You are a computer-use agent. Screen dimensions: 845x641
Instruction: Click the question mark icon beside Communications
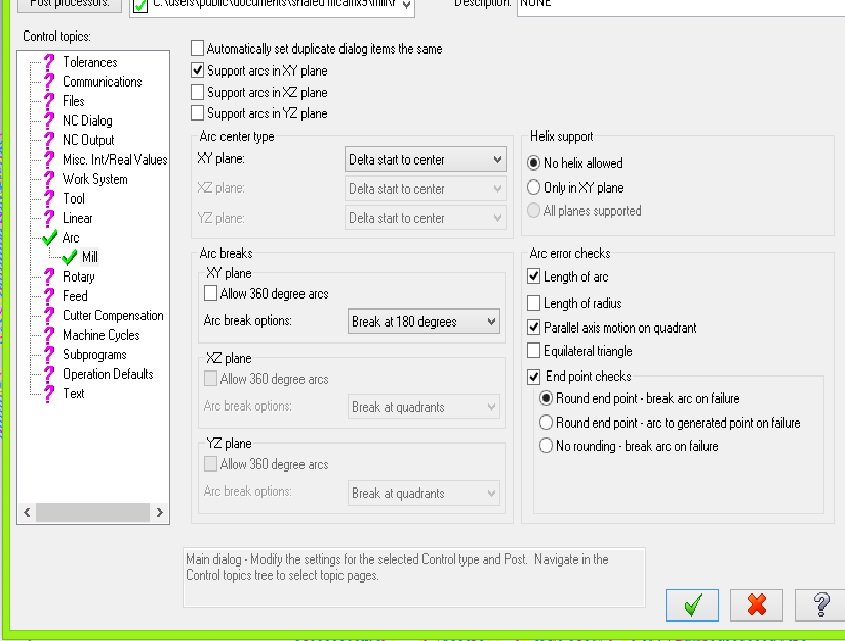coord(49,82)
